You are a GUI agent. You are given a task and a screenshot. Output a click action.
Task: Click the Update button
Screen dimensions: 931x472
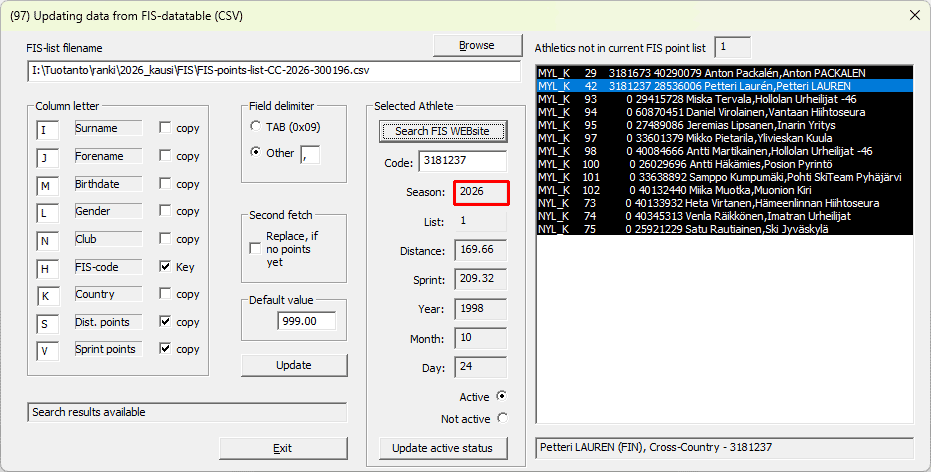coord(293,365)
